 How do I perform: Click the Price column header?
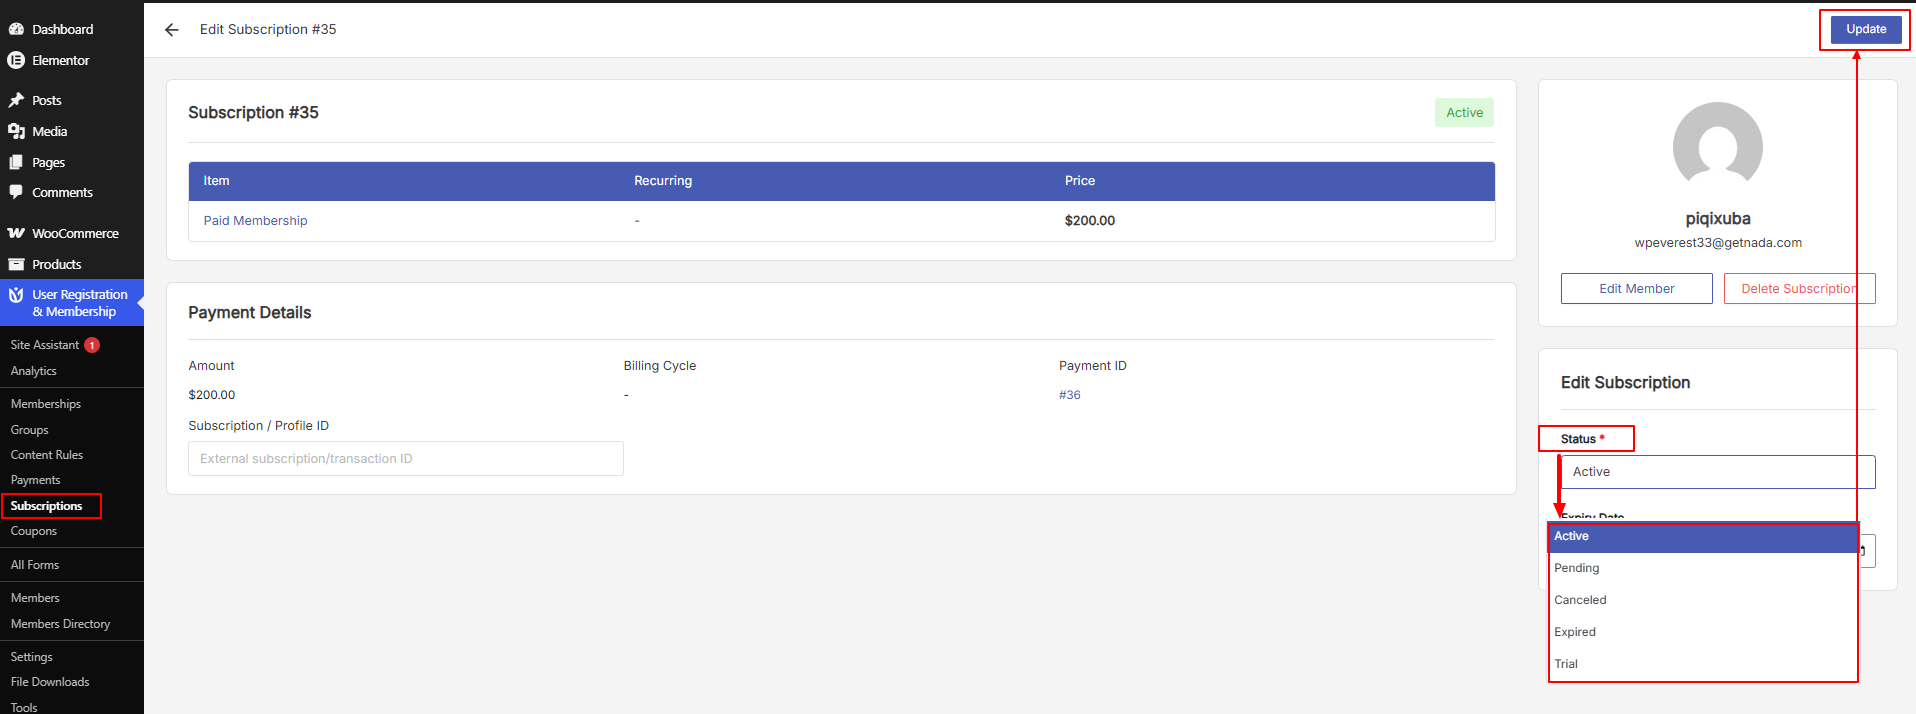[1080, 181]
